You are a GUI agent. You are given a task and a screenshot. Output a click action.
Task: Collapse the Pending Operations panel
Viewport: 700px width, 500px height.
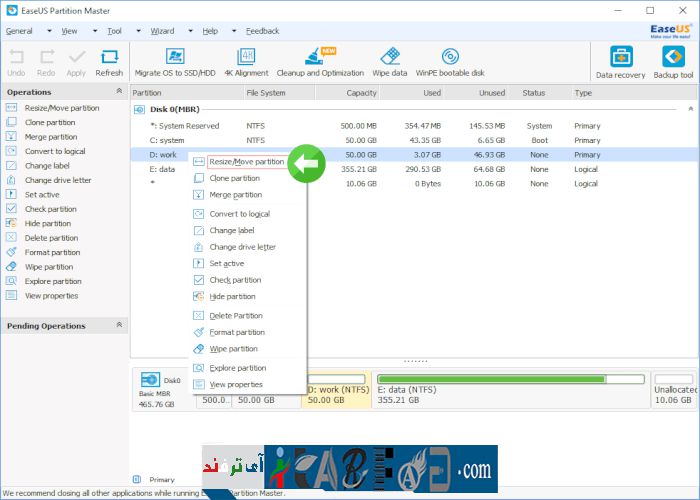pos(119,325)
